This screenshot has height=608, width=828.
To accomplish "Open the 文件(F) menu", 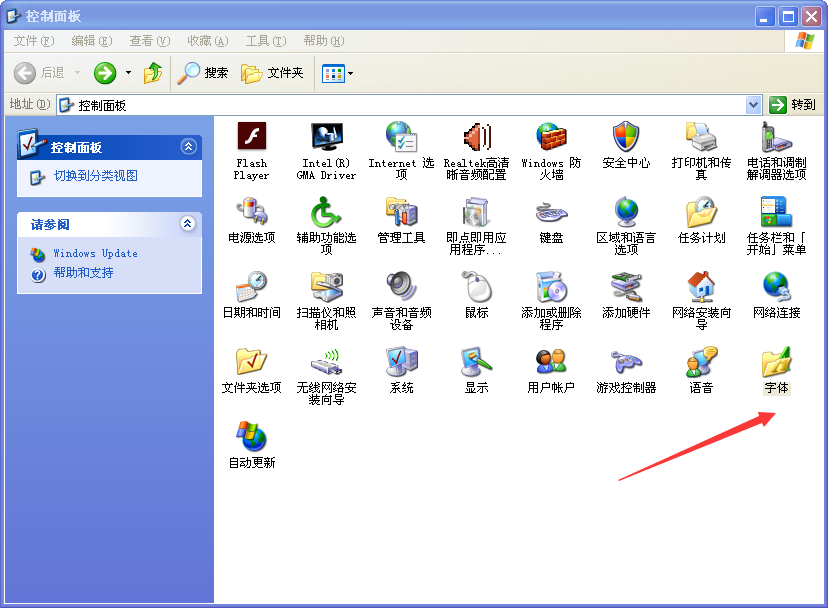I will pyautogui.click(x=34, y=41).
